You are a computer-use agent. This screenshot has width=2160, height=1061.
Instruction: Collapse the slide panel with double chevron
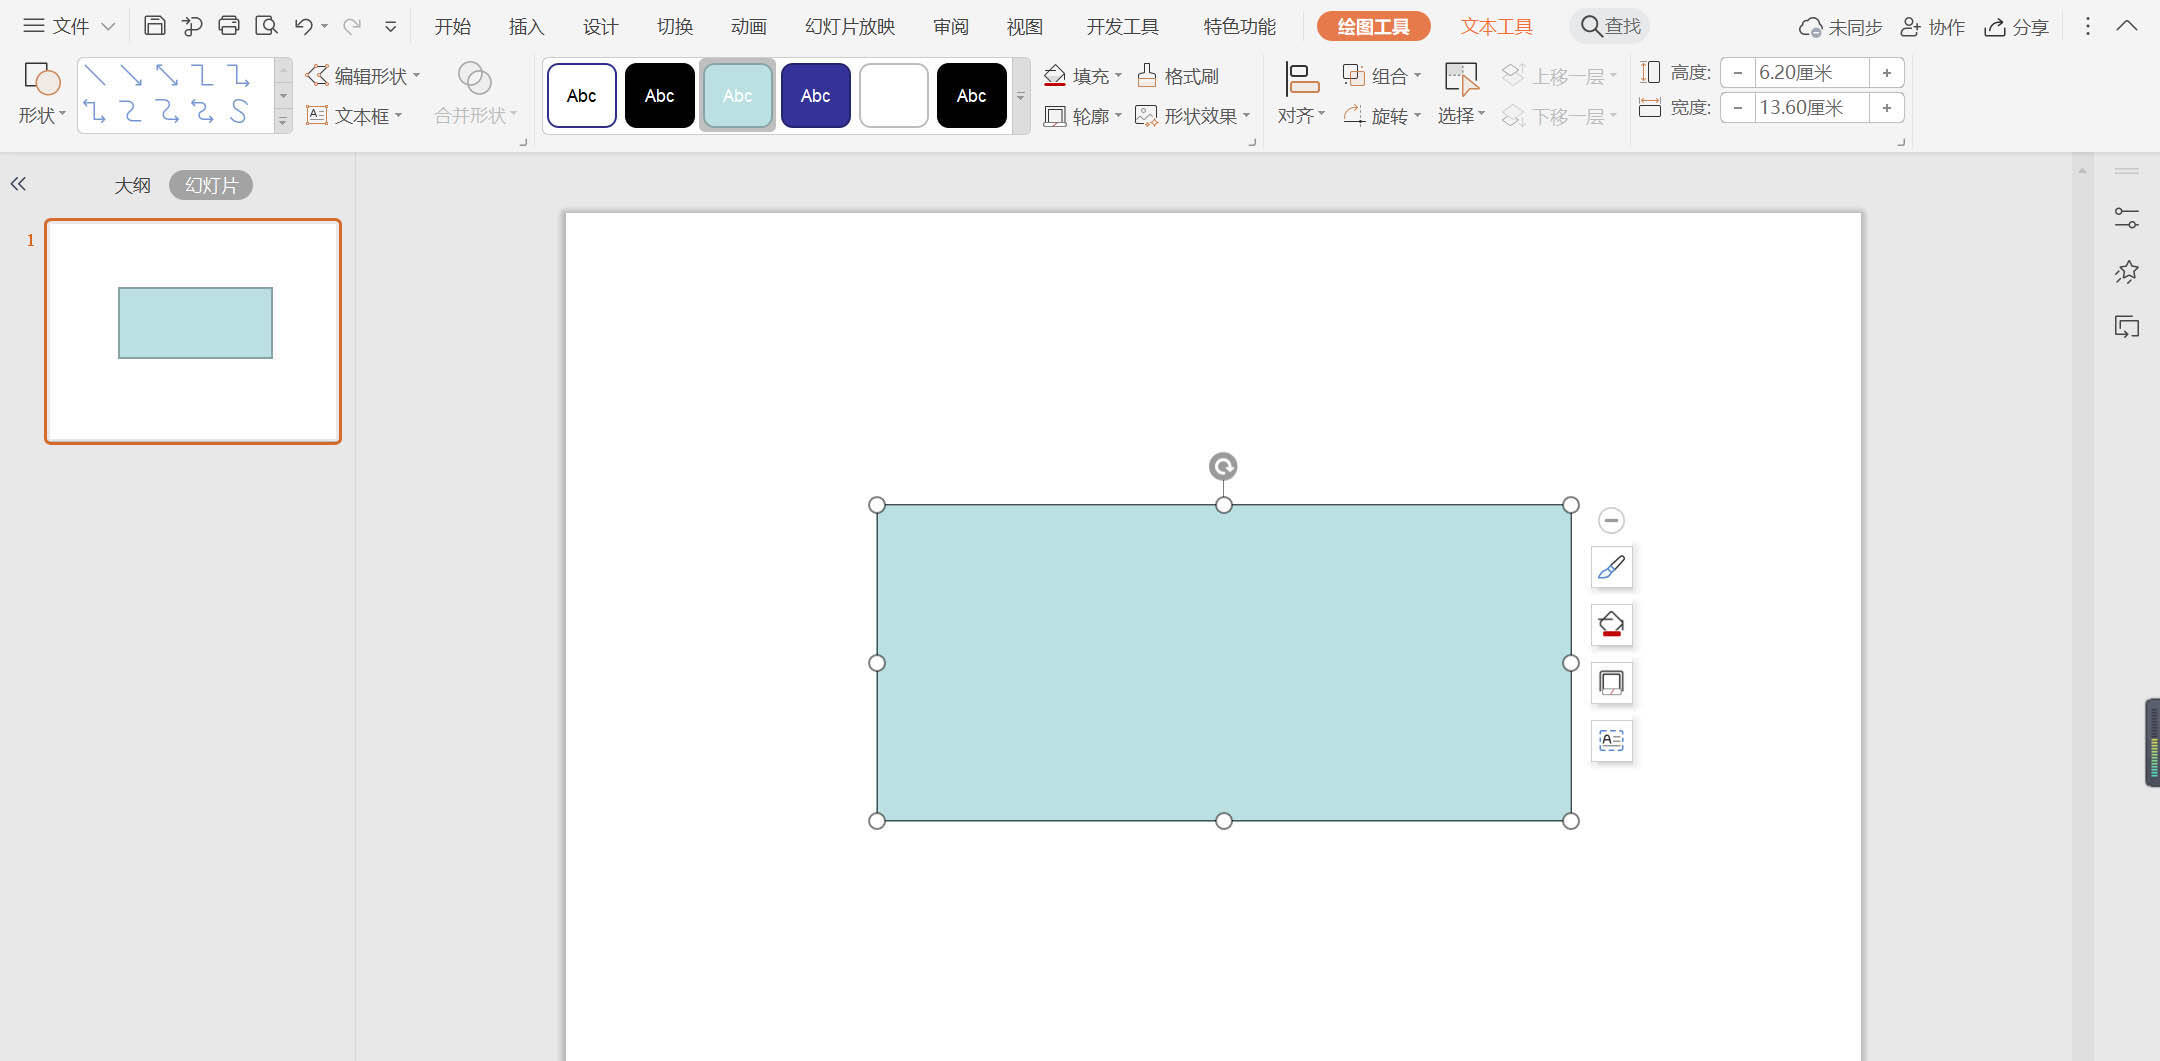pyautogui.click(x=18, y=184)
